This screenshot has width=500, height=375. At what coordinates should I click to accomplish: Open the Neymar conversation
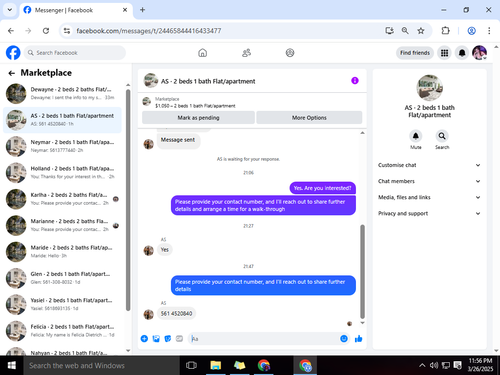point(62,146)
